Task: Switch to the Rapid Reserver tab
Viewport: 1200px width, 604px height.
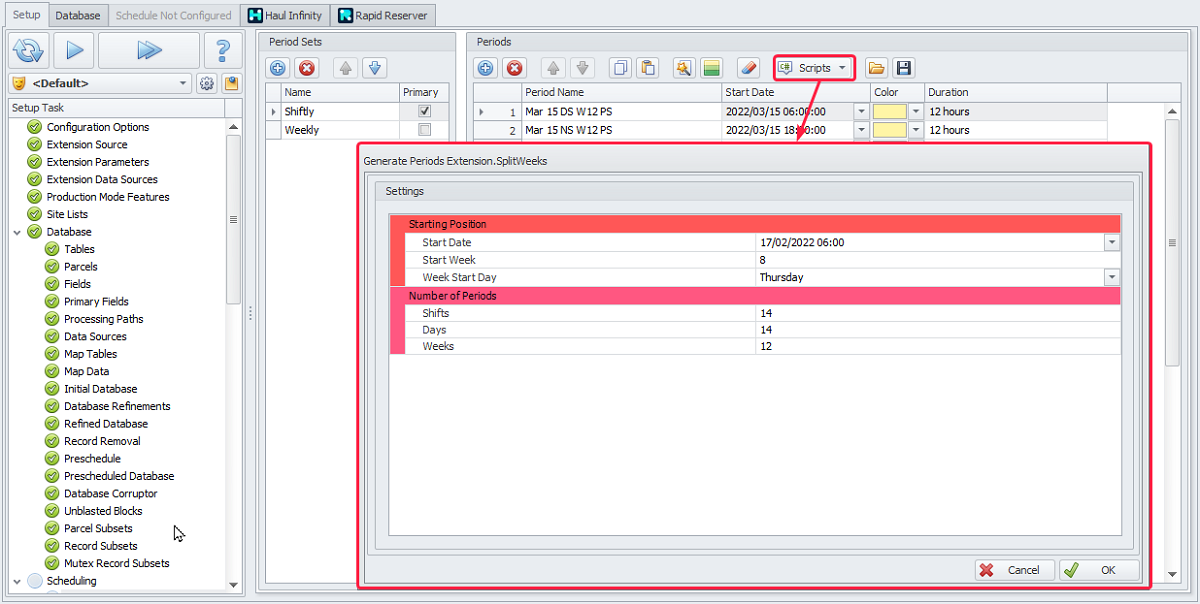Action: [x=381, y=15]
